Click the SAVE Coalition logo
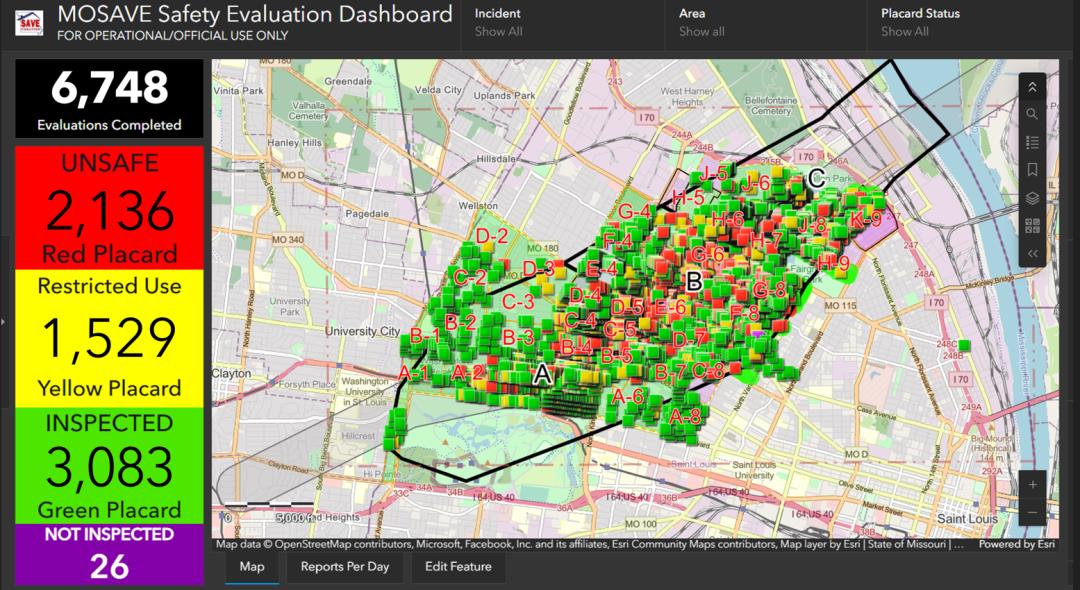Viewport: 1080px width, 590px height. [28, 22]
